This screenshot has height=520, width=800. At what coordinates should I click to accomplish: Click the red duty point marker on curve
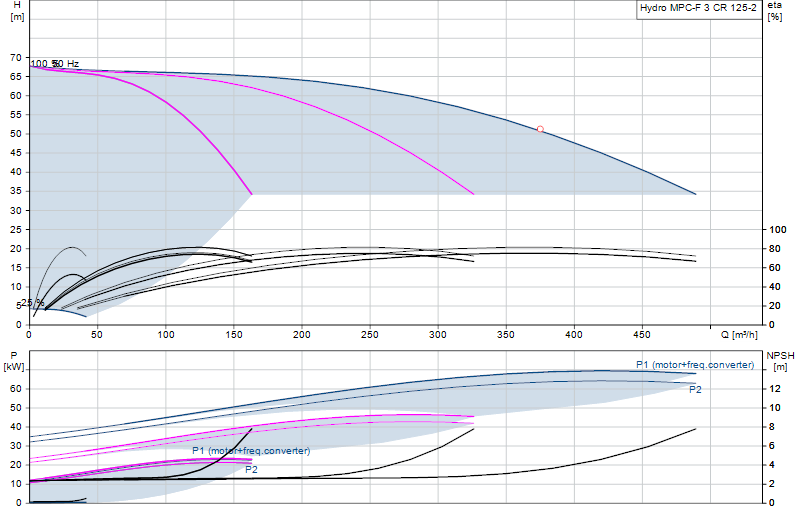click(x=540, y=130)
